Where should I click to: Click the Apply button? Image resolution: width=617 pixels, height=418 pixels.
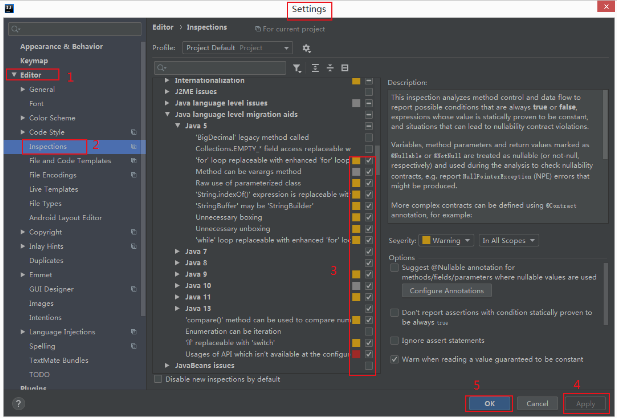pos(586,403)
